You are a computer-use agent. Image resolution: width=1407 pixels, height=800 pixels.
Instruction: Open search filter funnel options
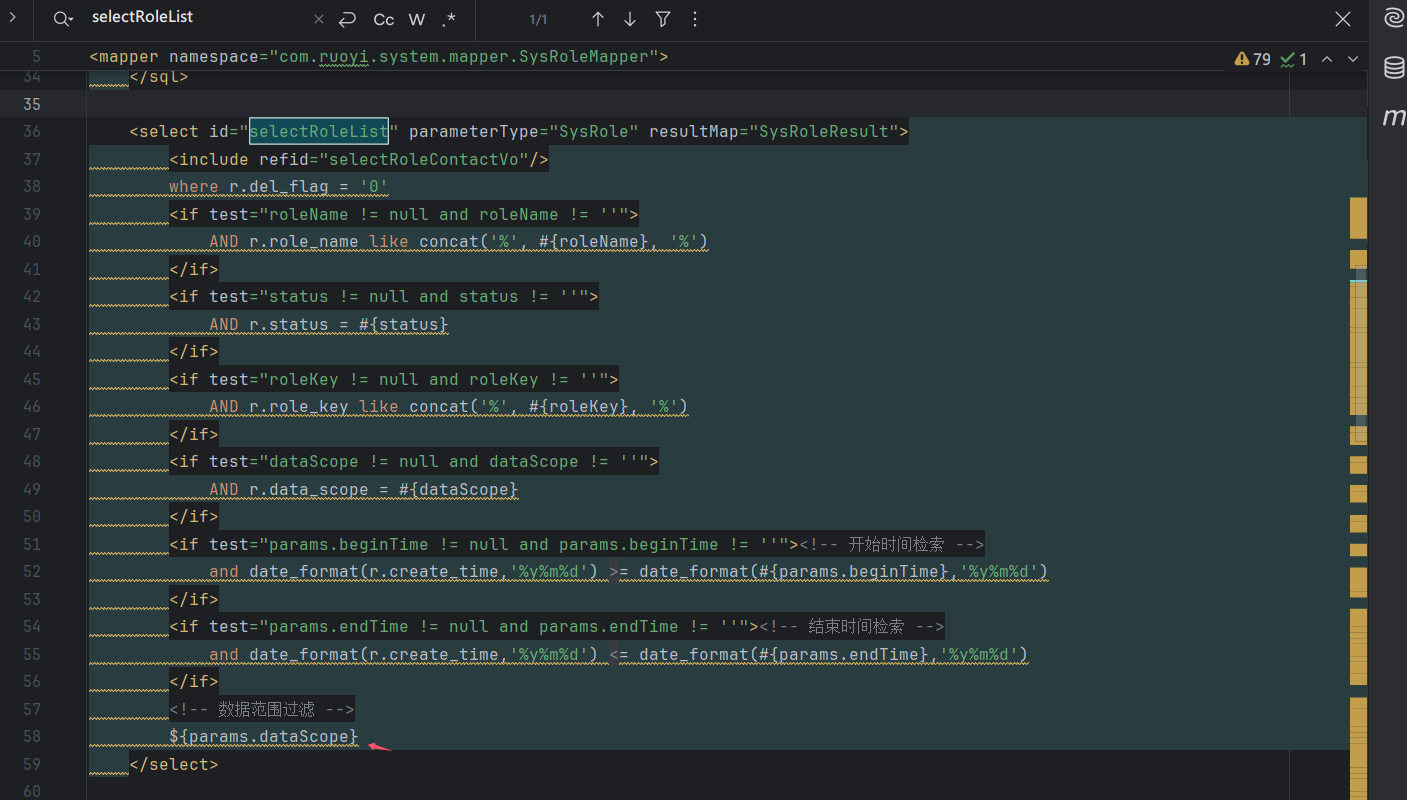(x=663, y=19)
